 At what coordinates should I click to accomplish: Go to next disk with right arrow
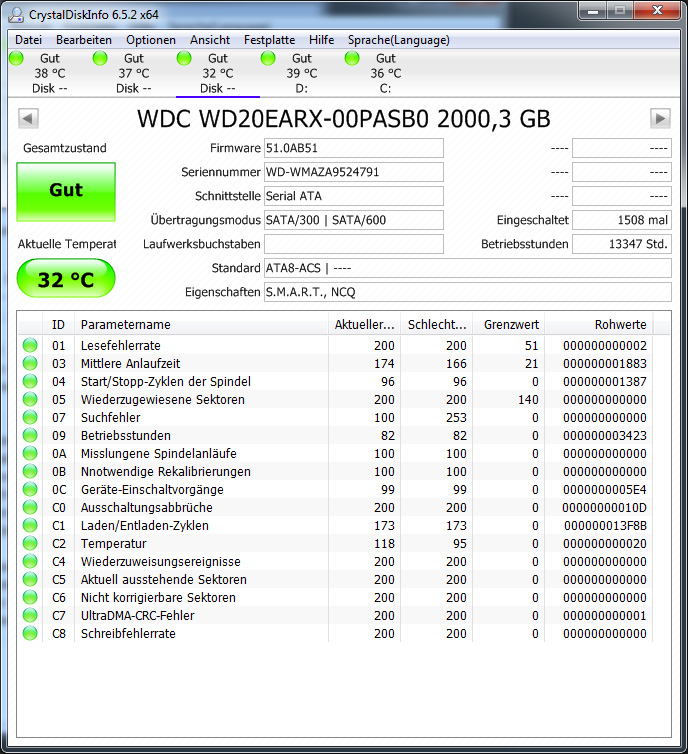point(660,118)
